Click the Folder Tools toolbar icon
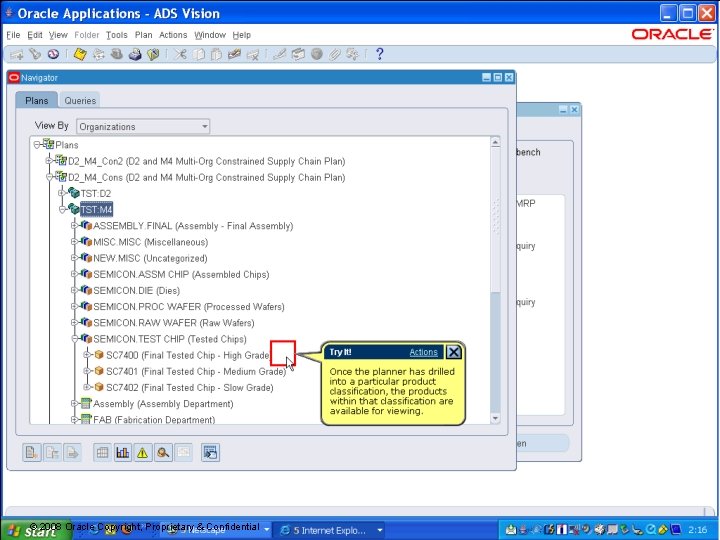720x540 pixels. pos(353,55)
